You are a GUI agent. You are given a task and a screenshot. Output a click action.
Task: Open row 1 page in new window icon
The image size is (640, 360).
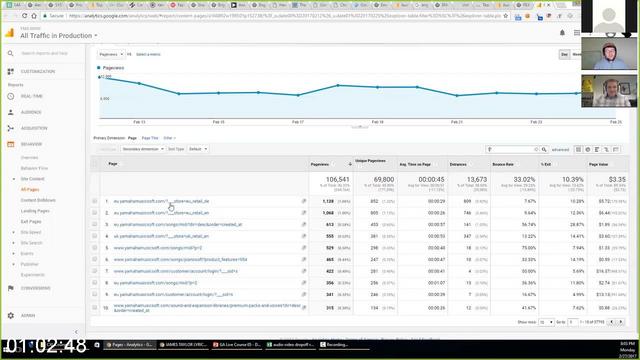[x=304, y=201]
